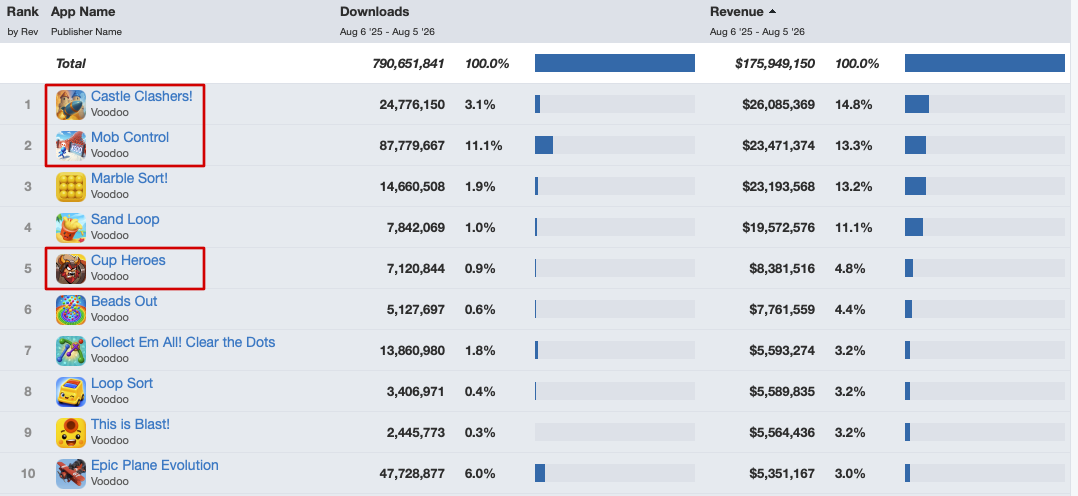
Task: Open the Castle Clashers! link
Action: (x=142, y=96)
